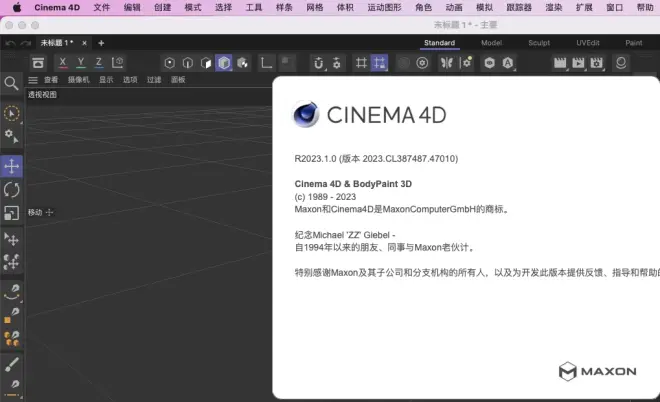Toggle the Z axis lock
660x402 pixels.
coord(99,63)
